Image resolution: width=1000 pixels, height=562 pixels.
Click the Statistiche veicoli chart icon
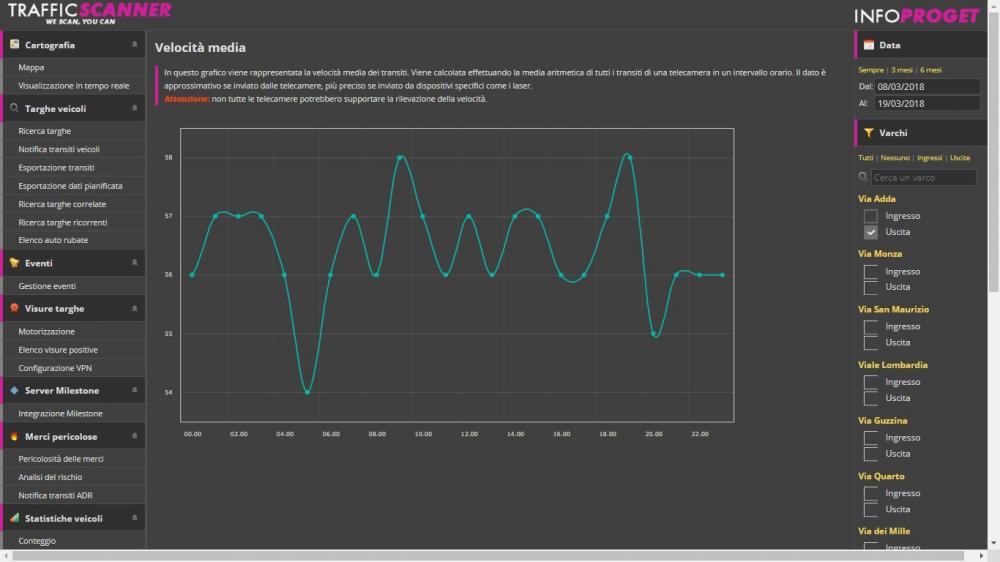(15, 519)
